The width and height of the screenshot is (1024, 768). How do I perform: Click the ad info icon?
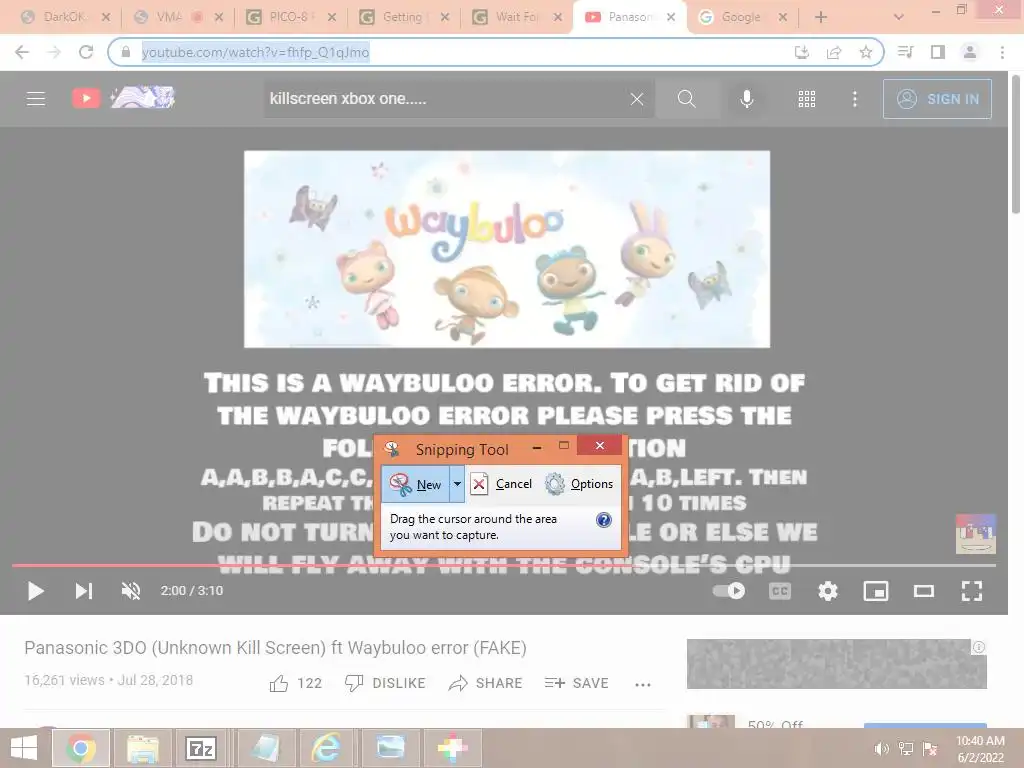tap(978, 647)
